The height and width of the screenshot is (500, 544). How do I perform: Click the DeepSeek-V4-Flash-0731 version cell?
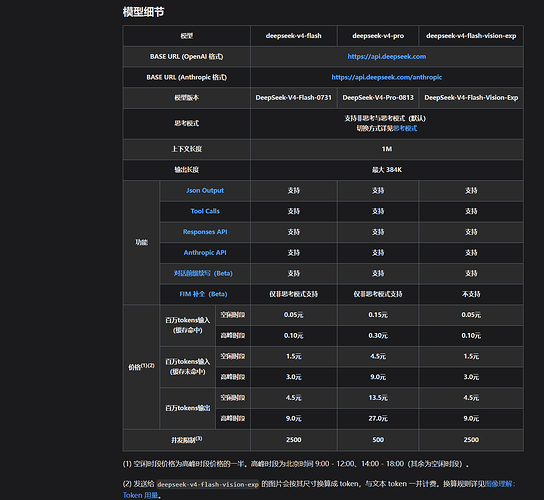click(x=294, y=98)
